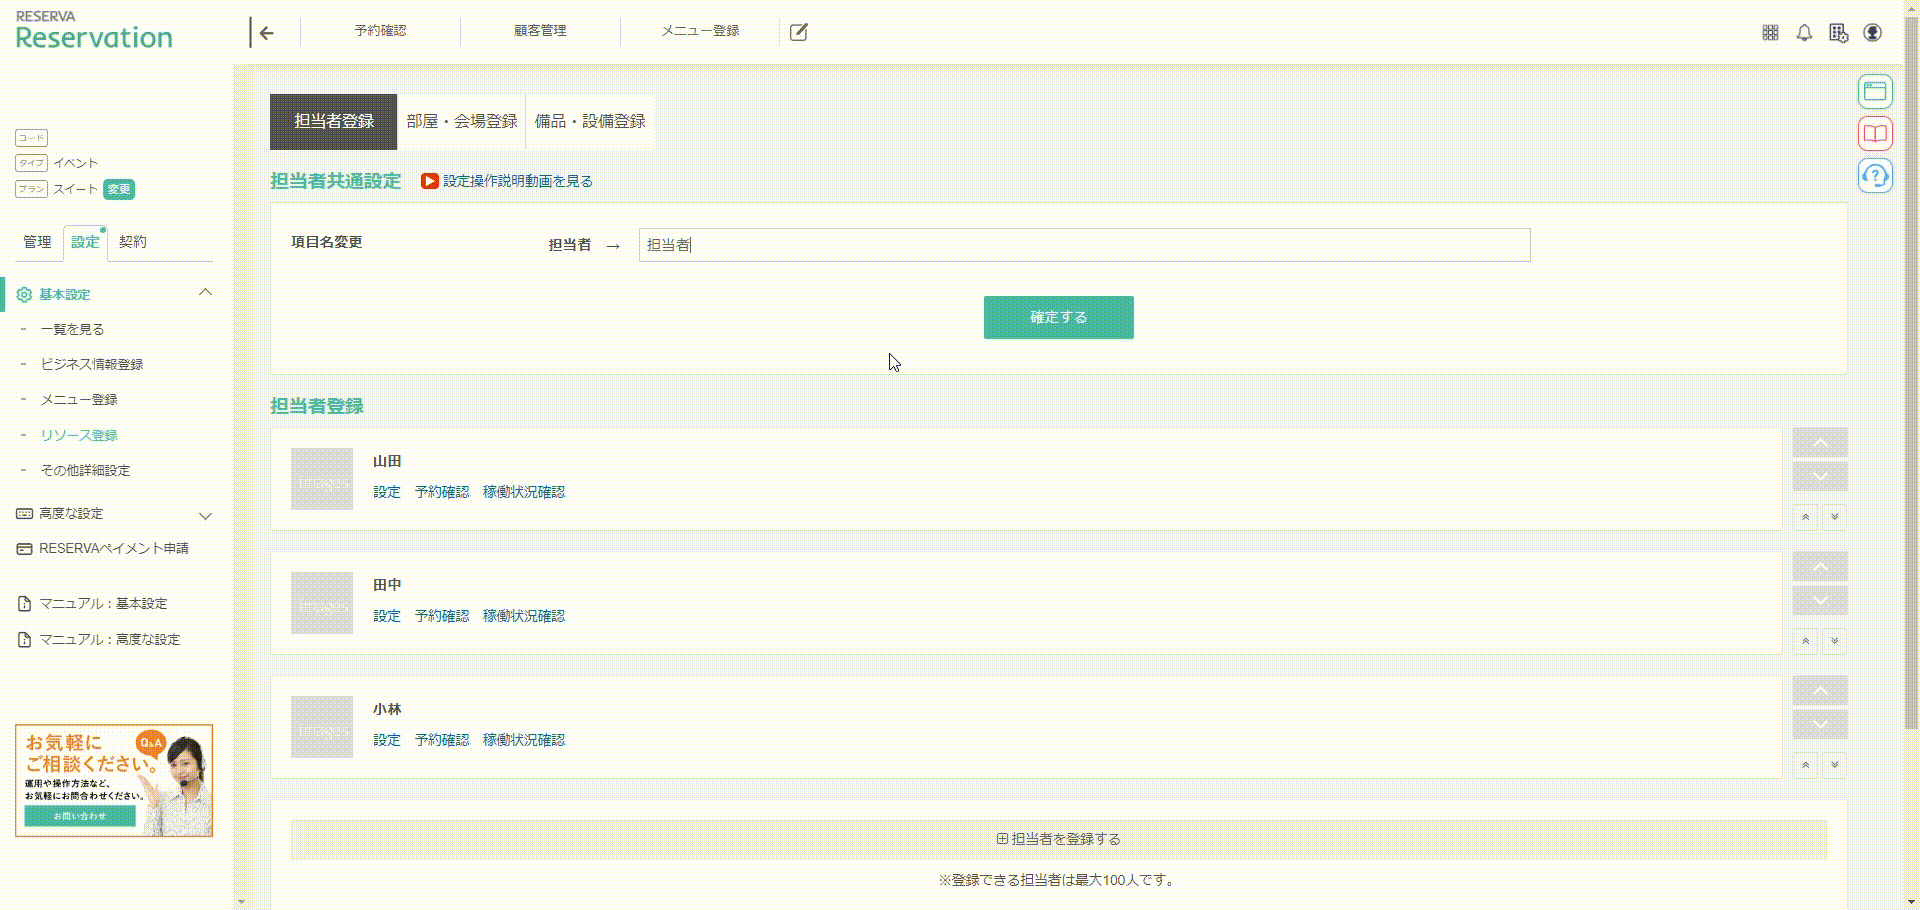Screen dimensions: 1920x910
Task: Open 予約確認 link for 田中
Action: click(442, 616)
